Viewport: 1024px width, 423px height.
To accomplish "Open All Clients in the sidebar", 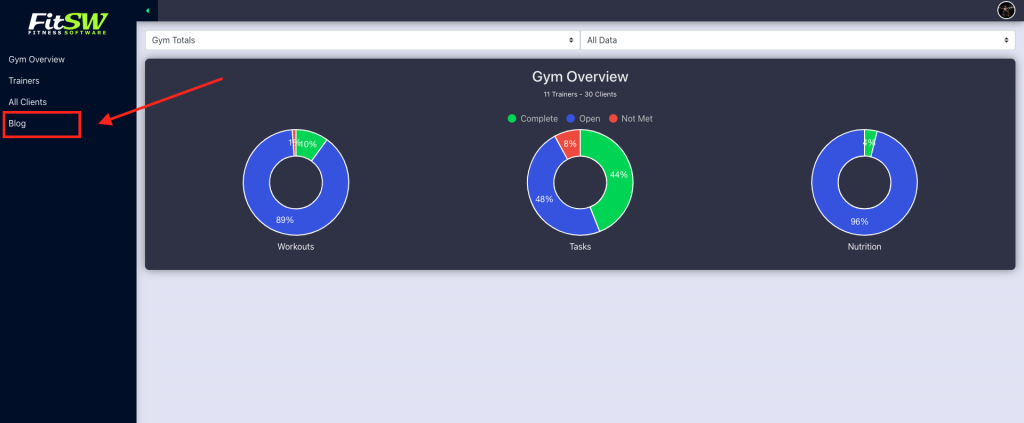I will click(x=27, y=102).
